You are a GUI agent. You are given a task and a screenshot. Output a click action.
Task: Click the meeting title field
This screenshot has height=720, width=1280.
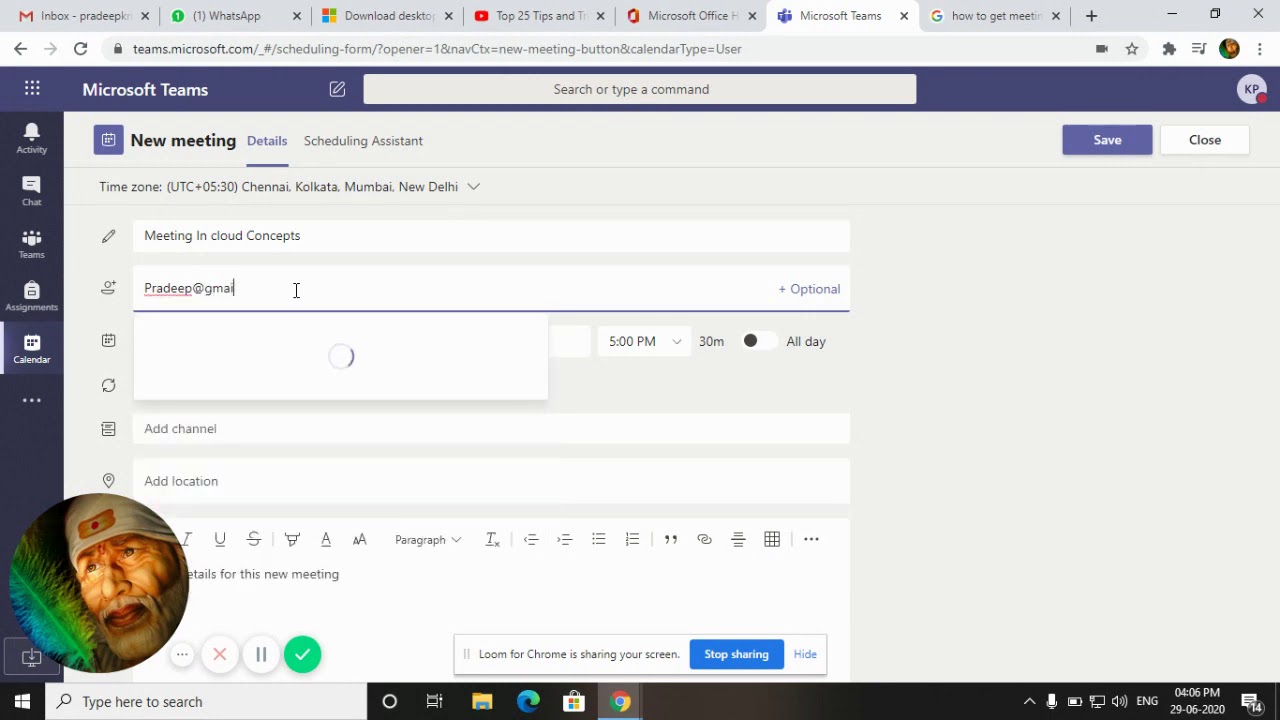[x=491, y=236]
